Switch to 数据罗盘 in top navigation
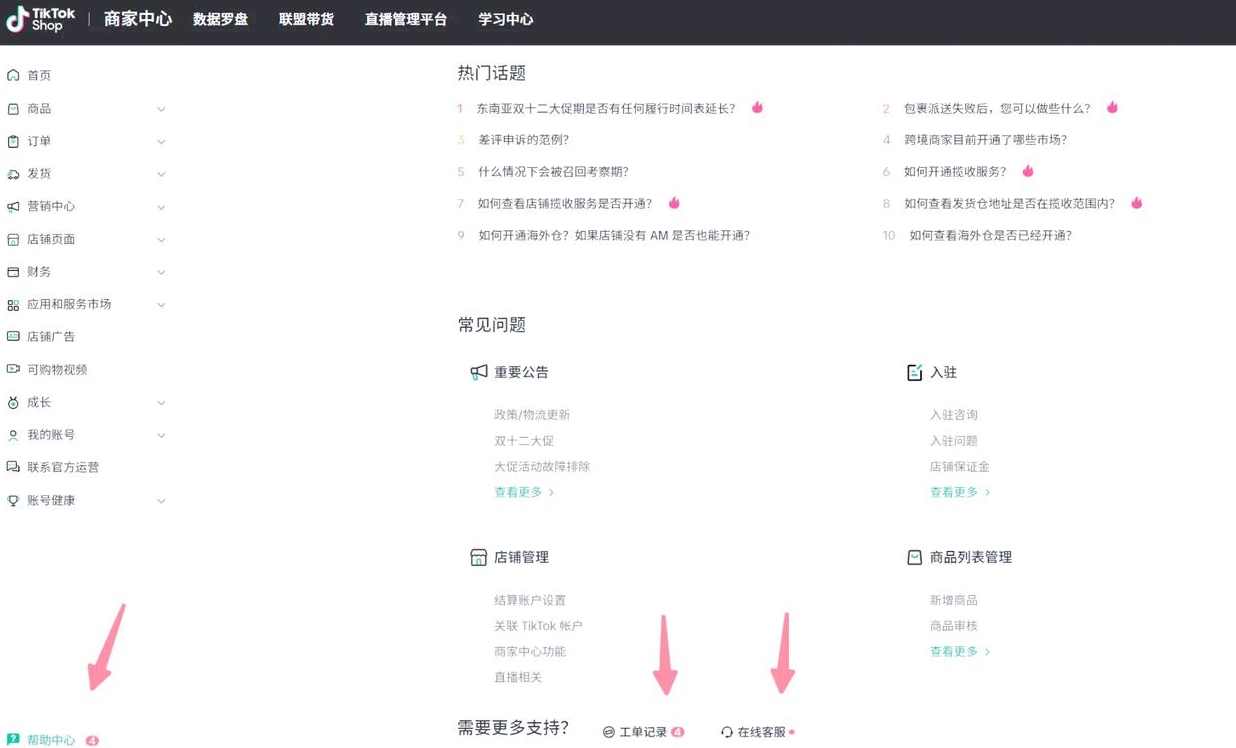The image size is (1236, 748). [x=220, y=18]
